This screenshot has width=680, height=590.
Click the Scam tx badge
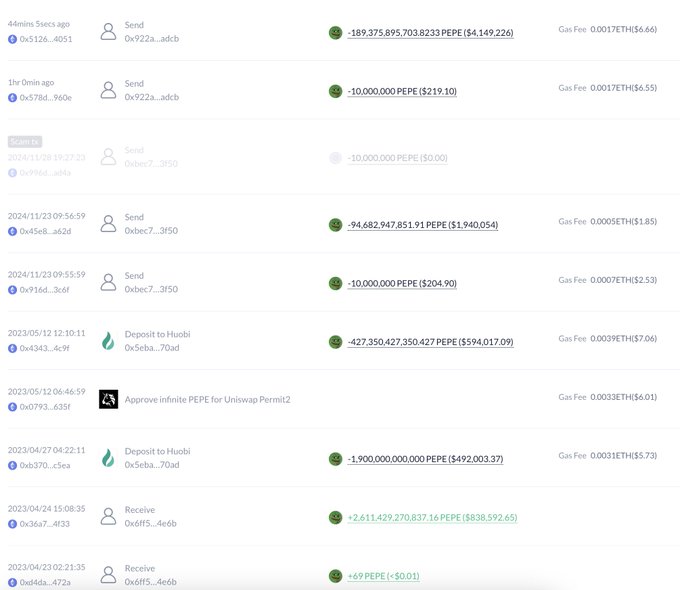tap(25, 141)
